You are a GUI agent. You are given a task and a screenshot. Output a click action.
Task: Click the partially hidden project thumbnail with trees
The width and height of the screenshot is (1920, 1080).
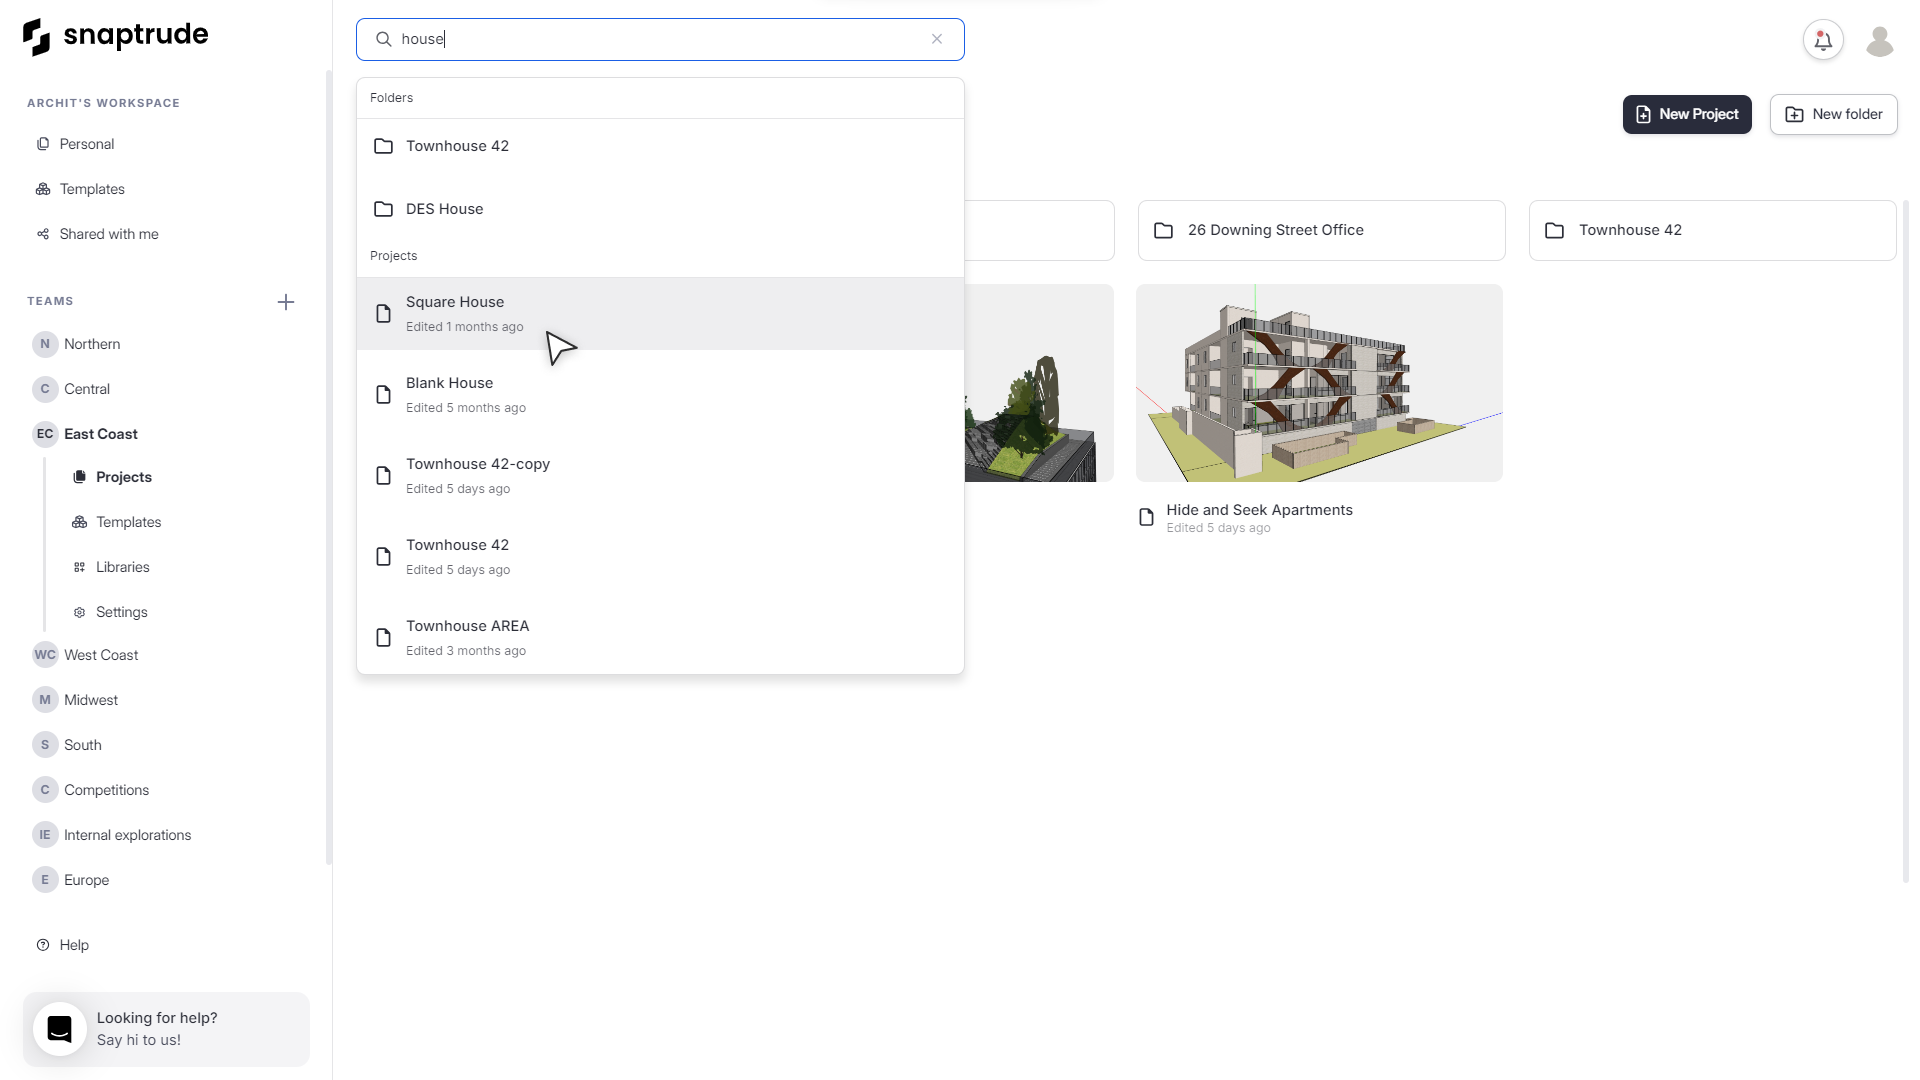[x=1039, y=383]
